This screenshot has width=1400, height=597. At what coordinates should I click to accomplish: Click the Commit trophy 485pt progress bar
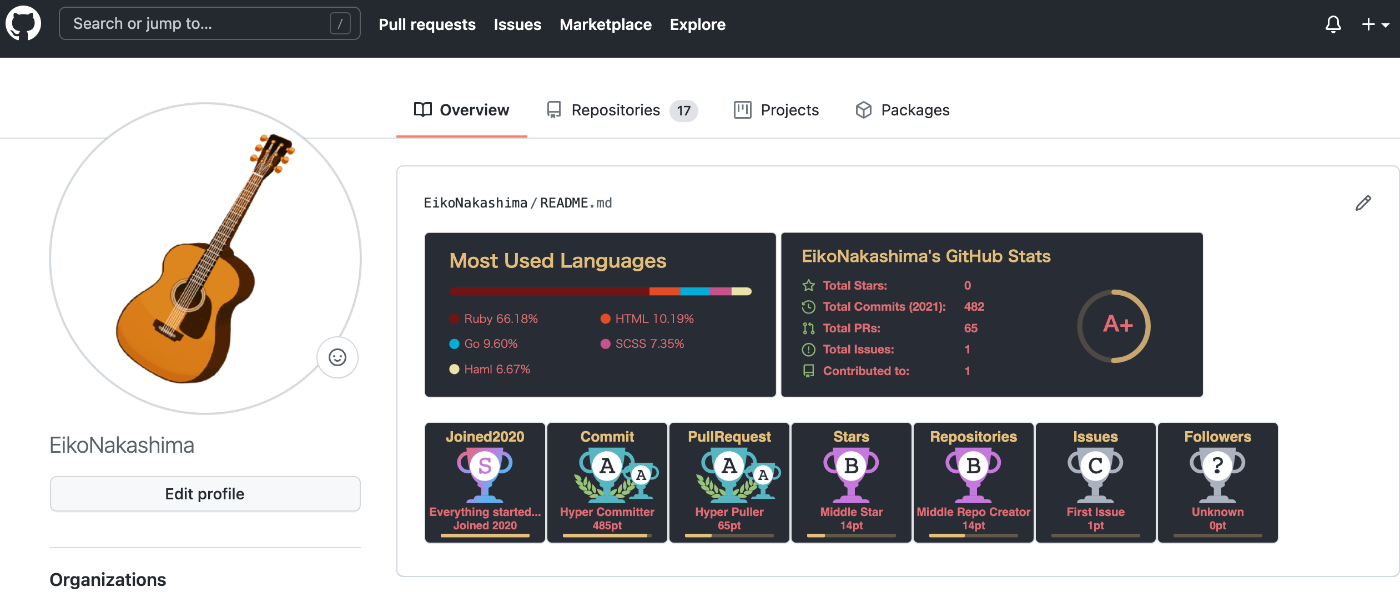tap(607, 536)
